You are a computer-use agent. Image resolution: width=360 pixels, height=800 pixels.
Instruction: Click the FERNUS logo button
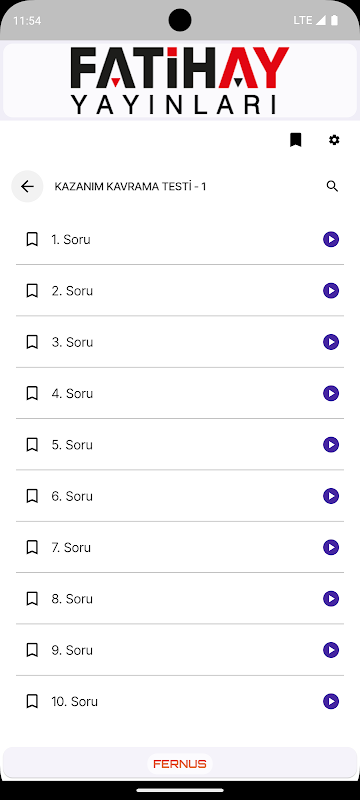pos(180,764)
